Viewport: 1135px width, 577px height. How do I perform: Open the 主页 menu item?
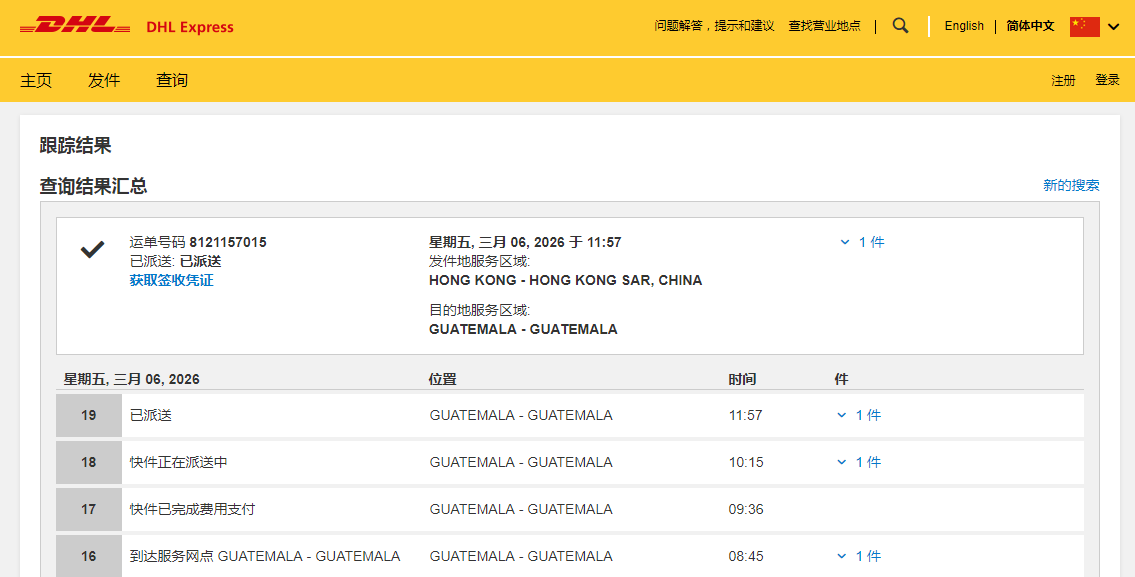click(36, 80)
